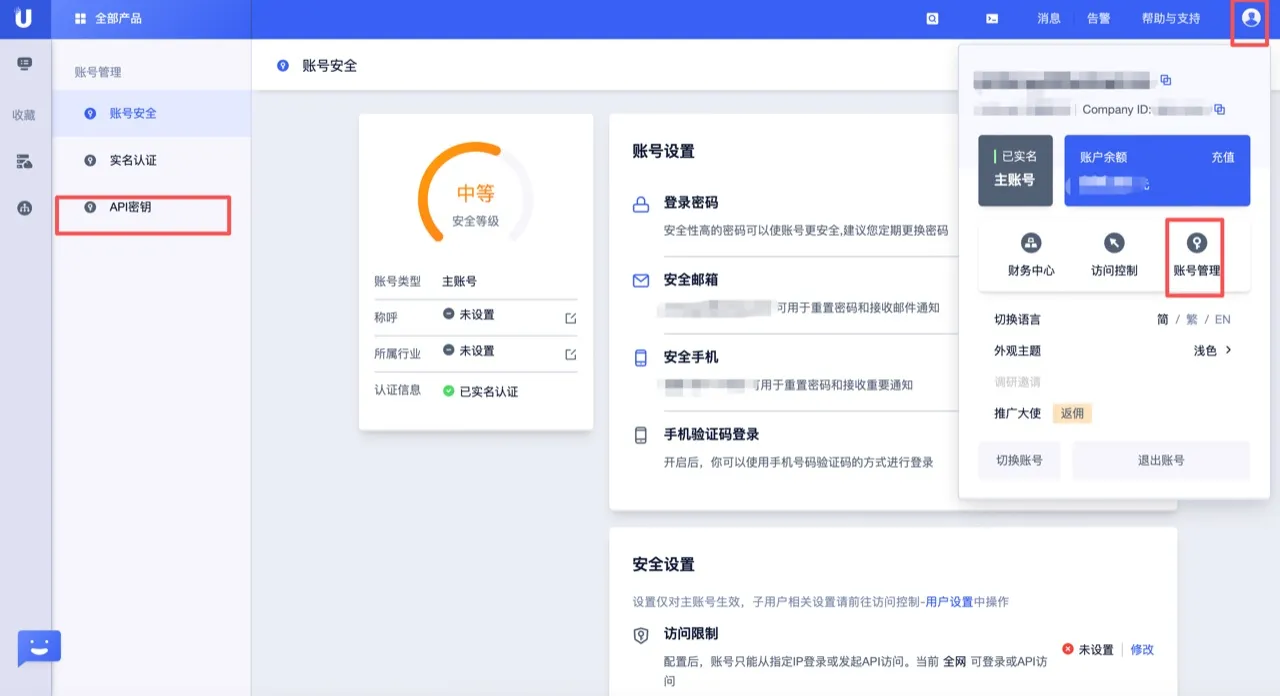The height and width of the screenshot is (696, 1280).
Task: Click the user avatar icon
Action: click(x=1250, y=18)
